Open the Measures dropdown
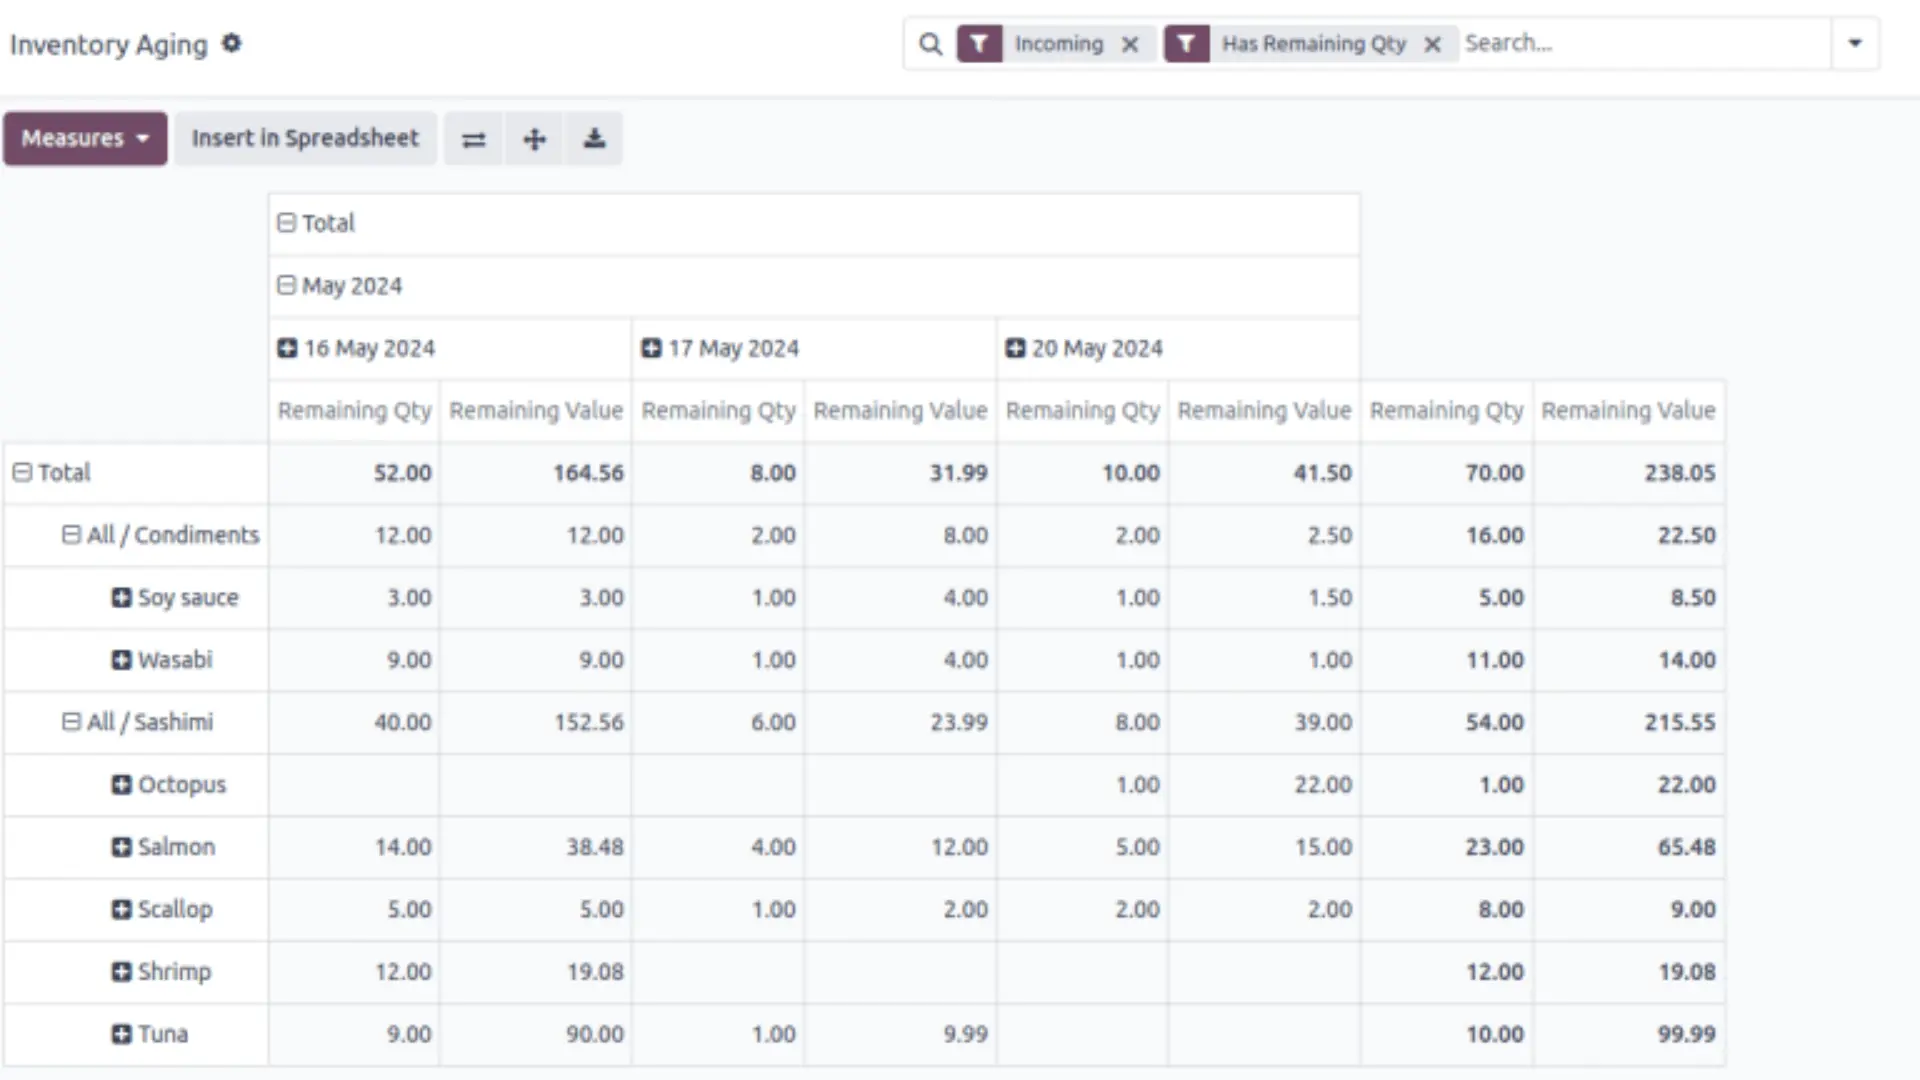 [85, 138]
